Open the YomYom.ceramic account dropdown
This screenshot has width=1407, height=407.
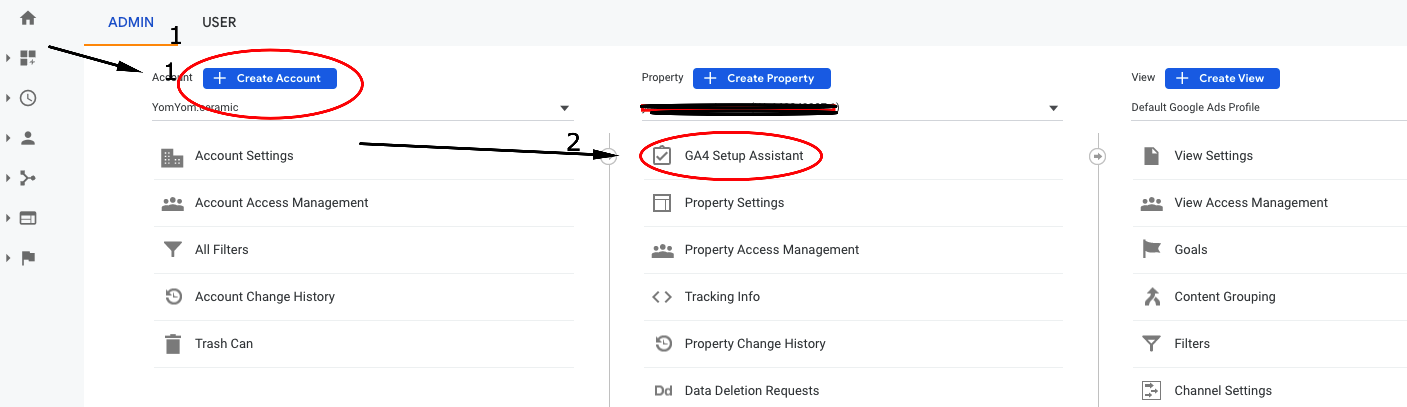pos(362,107)
